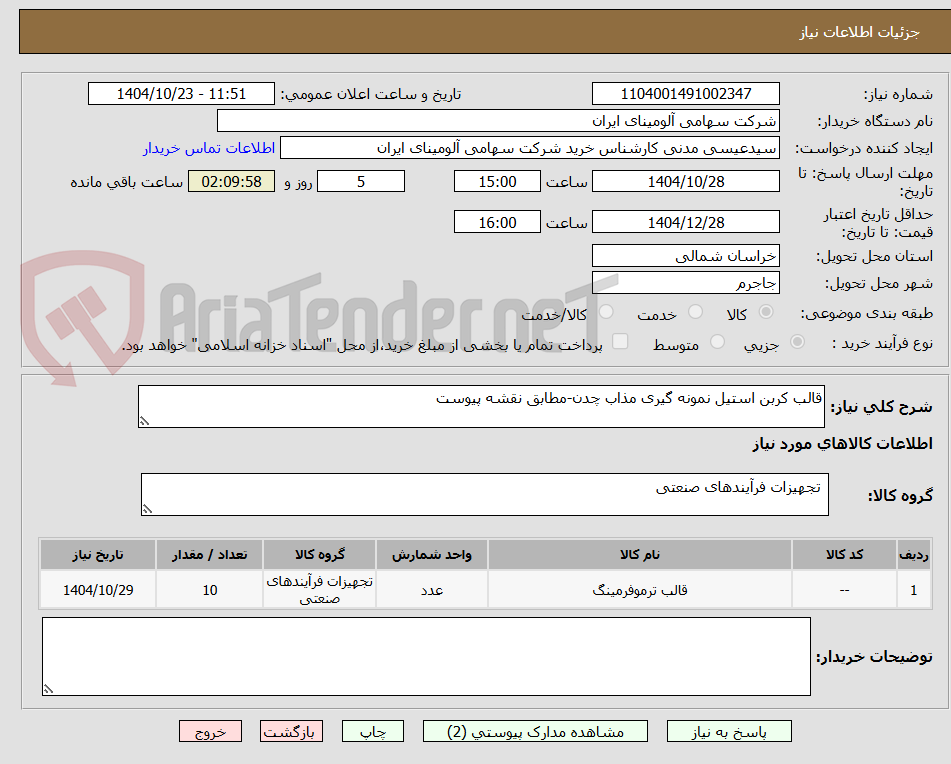Click the province field خراسان شمالی

(x=685, y=256)
